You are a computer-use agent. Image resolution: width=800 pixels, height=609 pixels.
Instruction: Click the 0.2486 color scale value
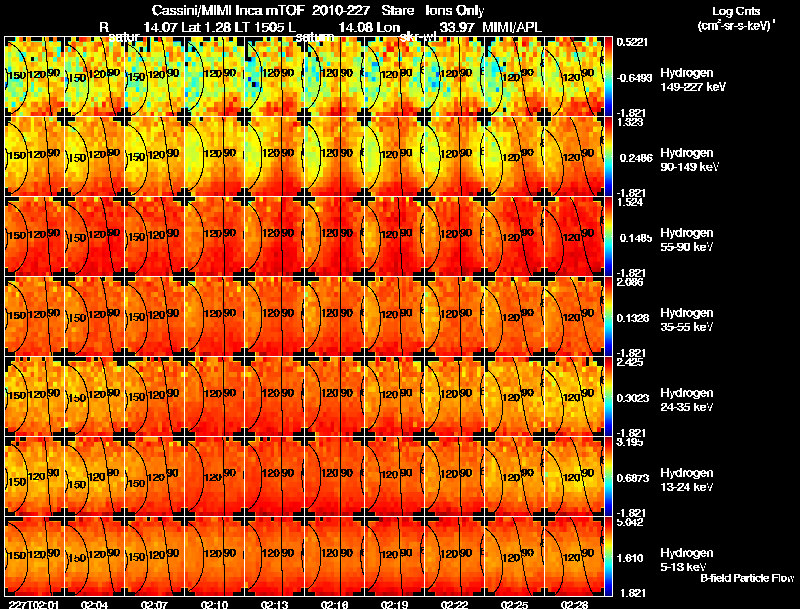pyautogui.click(x=634, y=158)
